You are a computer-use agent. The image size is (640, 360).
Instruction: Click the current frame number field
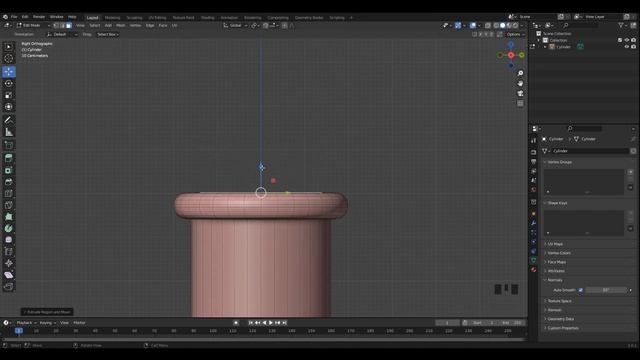point(447,323)
